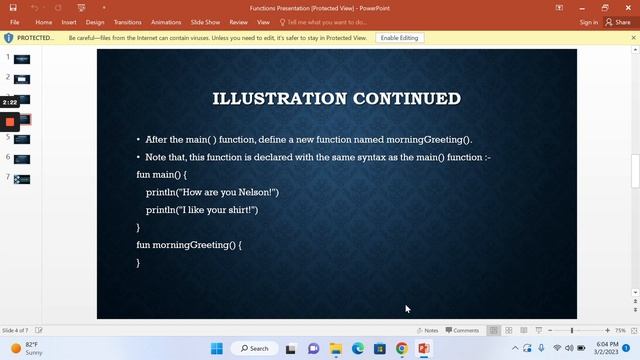Click Enable Editing button
Viewport: 640px width, 360px height.
(400, 38)
